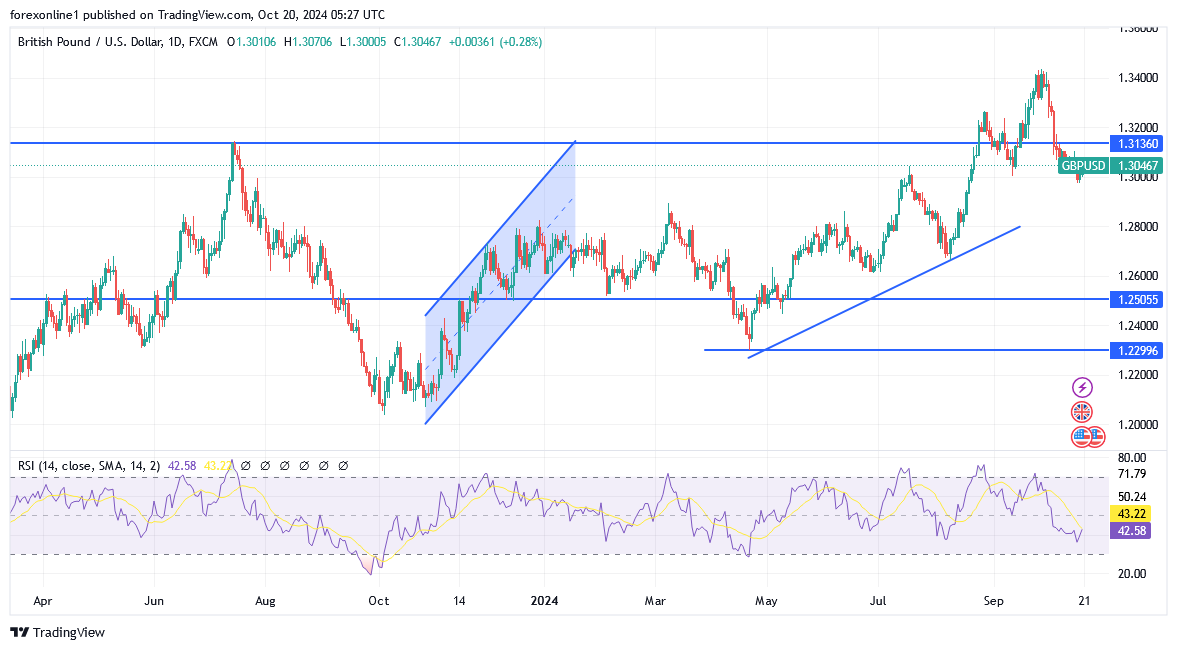This screenshot has height=650, width=1177.
Task: Click the RSI (14, close, SMA, 14, 2) legend
Action: coord(89,466)
